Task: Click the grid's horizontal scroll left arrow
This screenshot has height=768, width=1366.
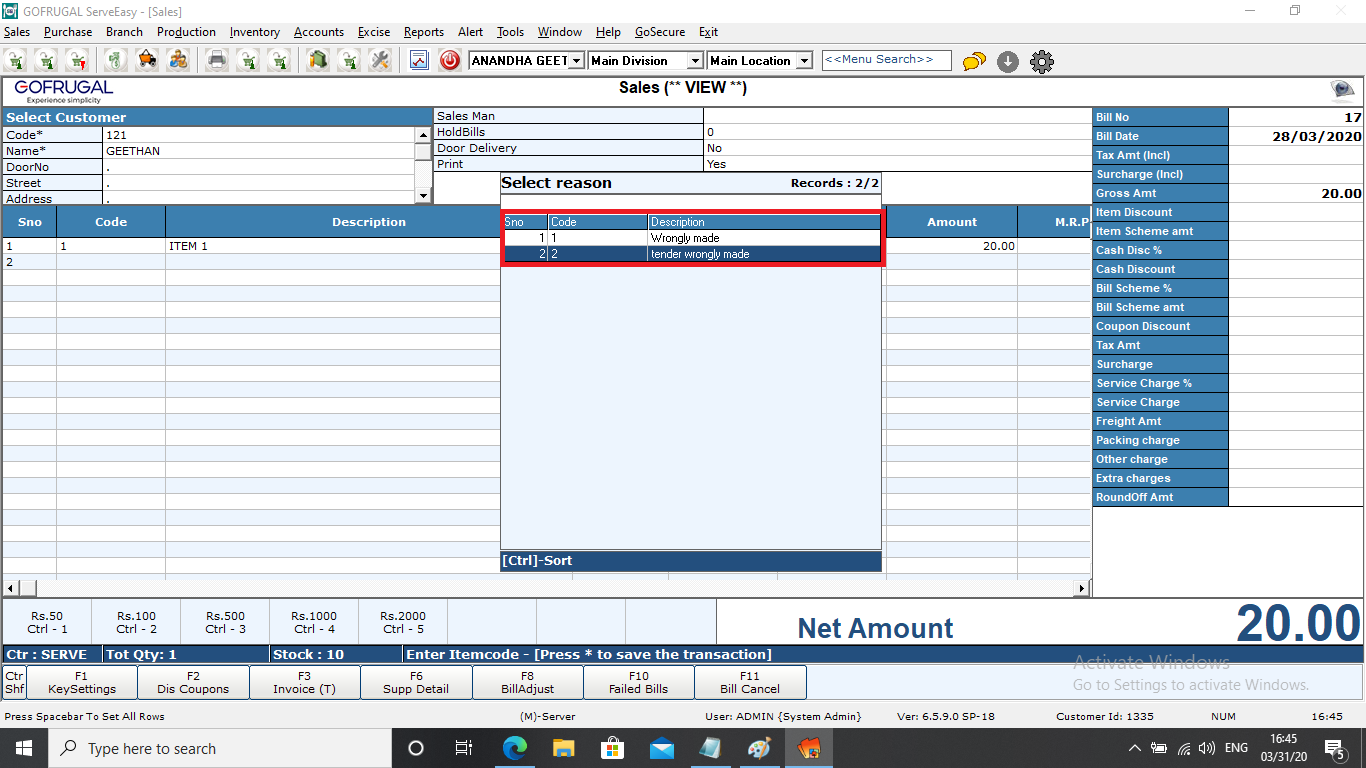Action: pos(11,588)
